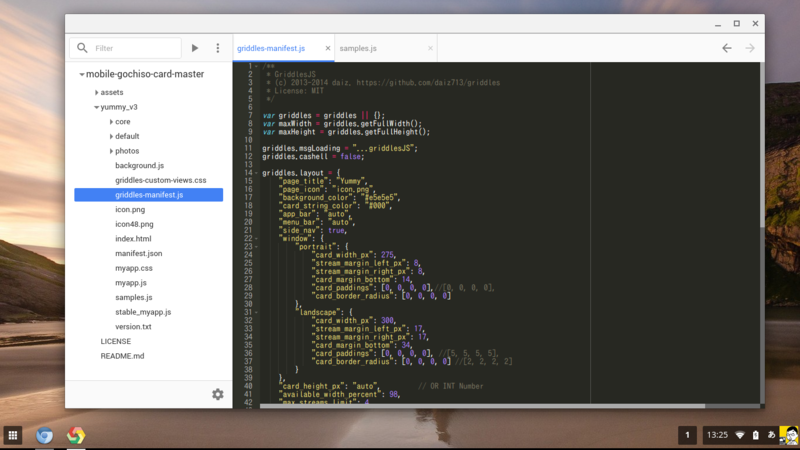
Task: Click line number 40 in the gutter
Action: (248, 386)
